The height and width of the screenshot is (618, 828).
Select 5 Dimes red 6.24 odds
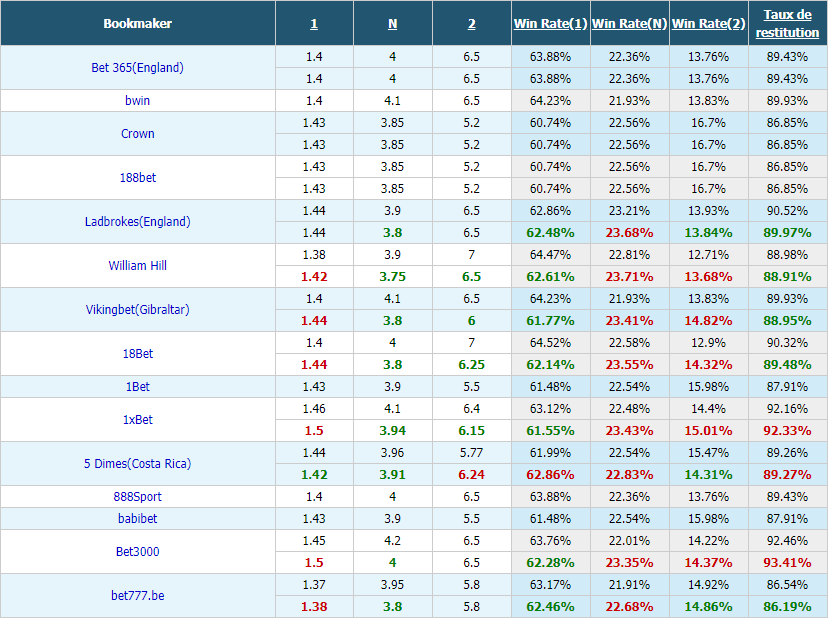coord(472,475)
